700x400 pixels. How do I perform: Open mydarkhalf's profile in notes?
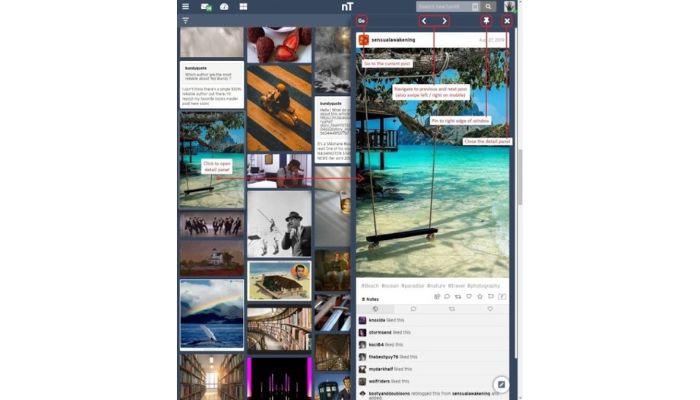pos(381,369)
